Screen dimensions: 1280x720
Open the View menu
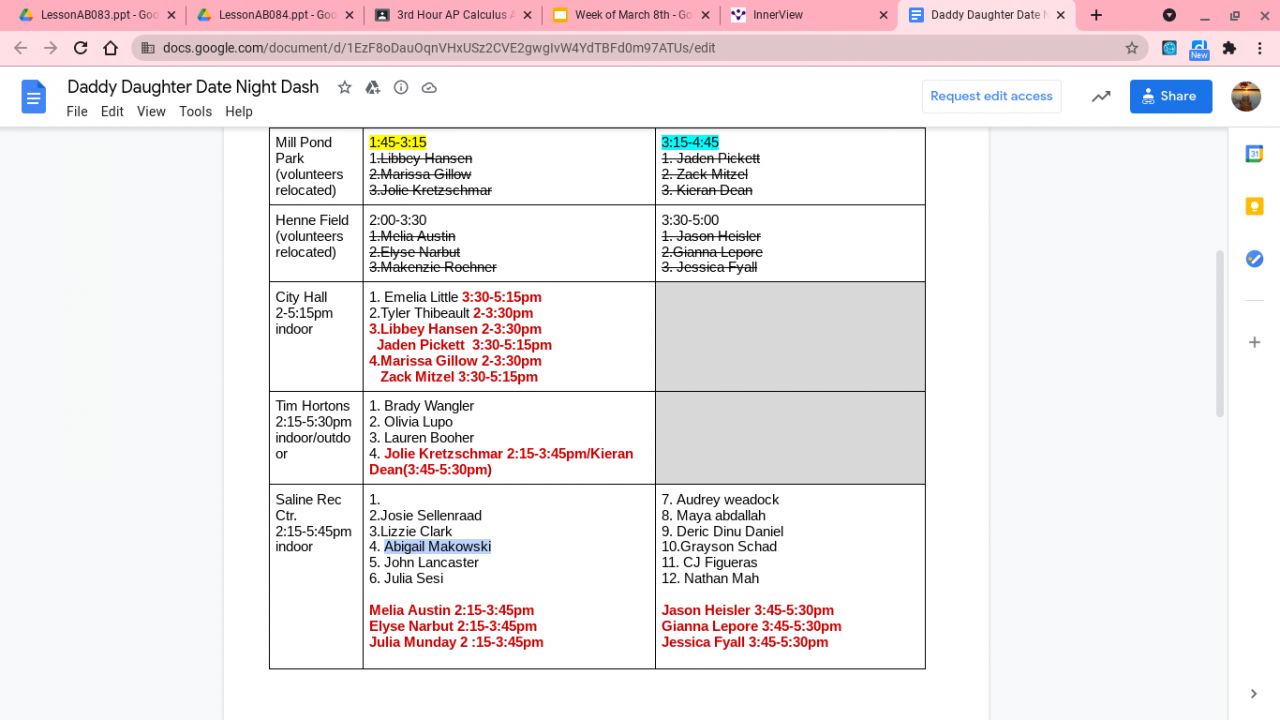point(151,112)
